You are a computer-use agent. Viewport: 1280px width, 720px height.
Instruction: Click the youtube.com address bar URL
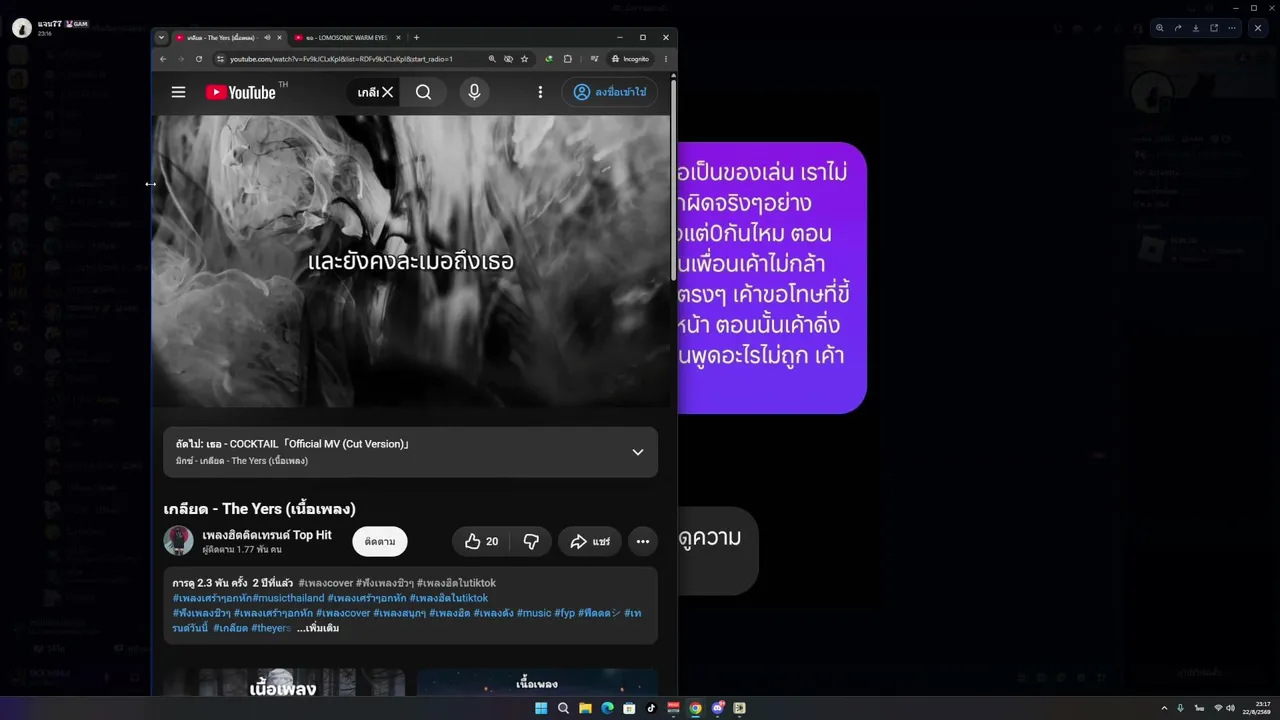(x=341, y=59)
